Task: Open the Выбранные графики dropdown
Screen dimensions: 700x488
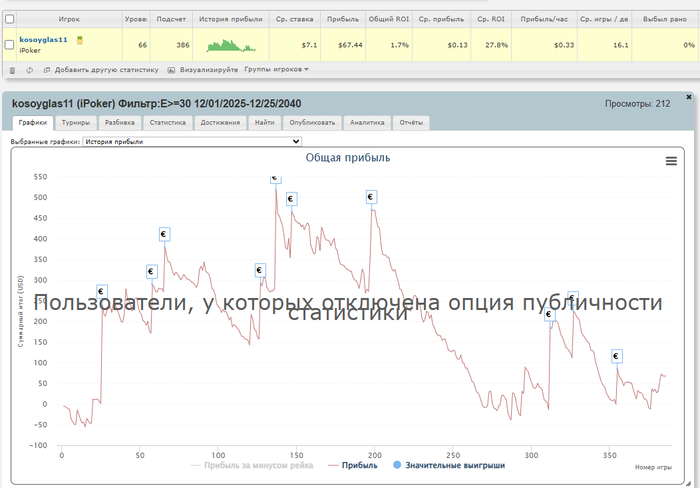Action: coord(192,142)
